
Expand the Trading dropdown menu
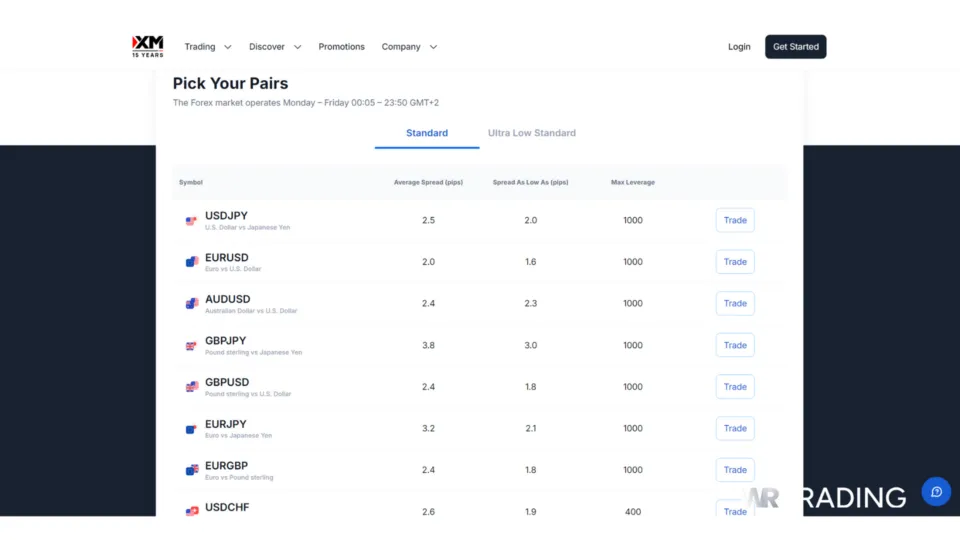coord(207,47)
